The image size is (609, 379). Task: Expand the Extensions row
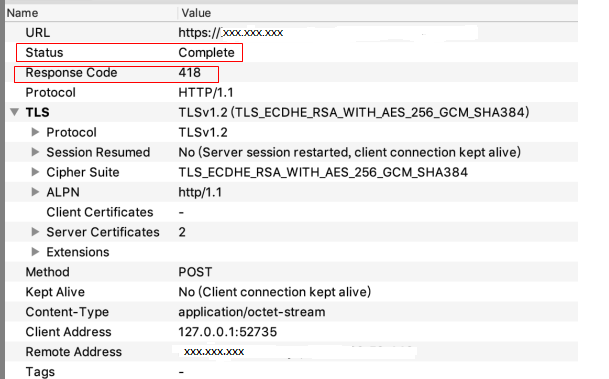pos(35,252)
